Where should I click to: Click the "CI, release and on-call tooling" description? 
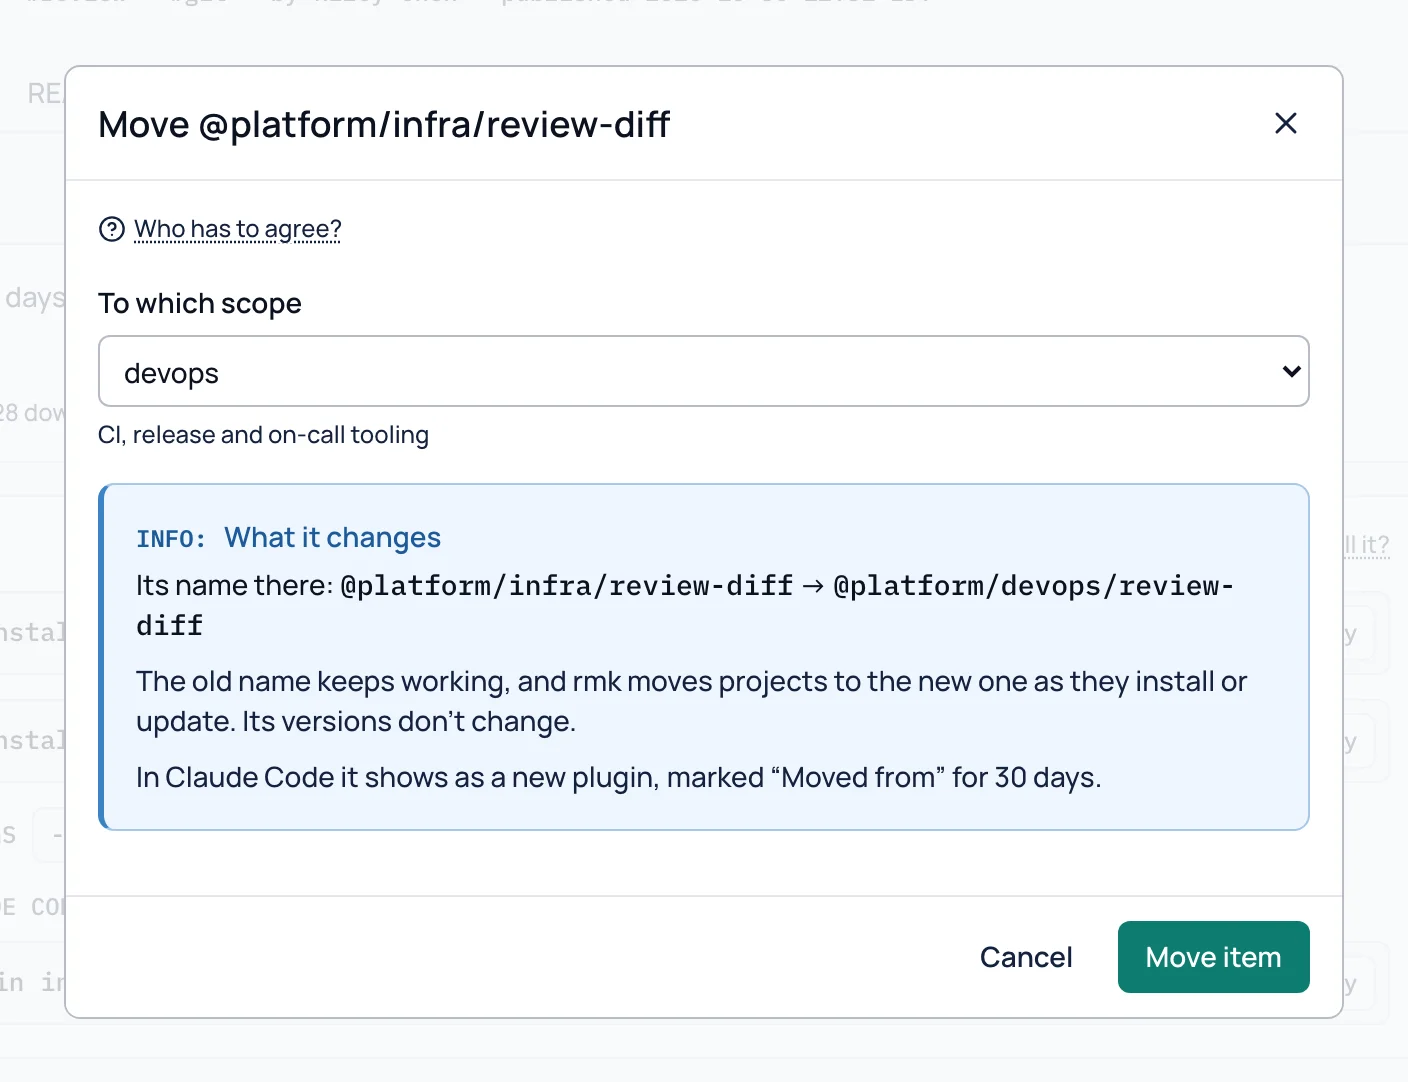(263, 435)
